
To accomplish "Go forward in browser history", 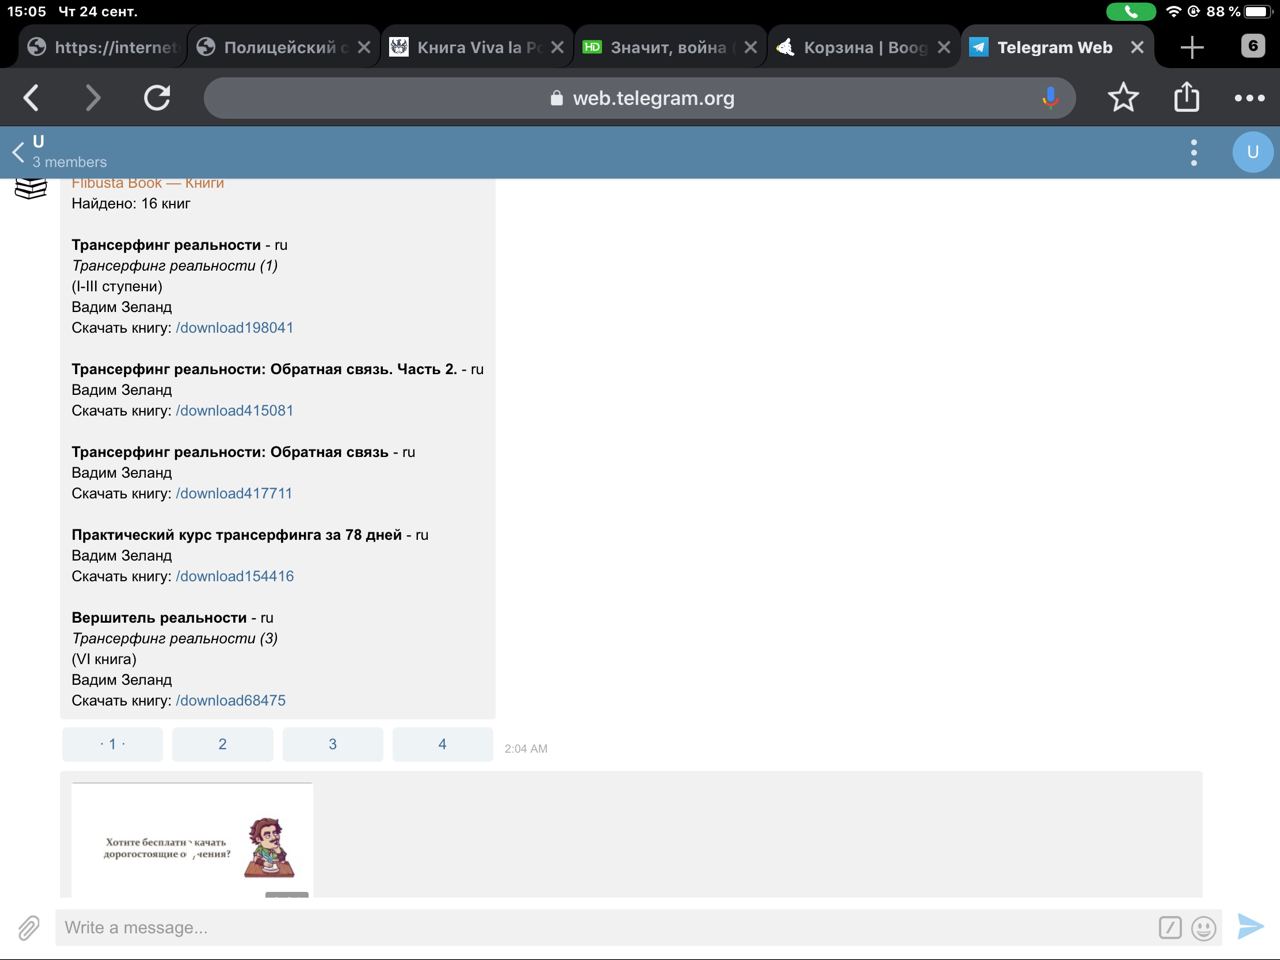I will coord(93,98).
